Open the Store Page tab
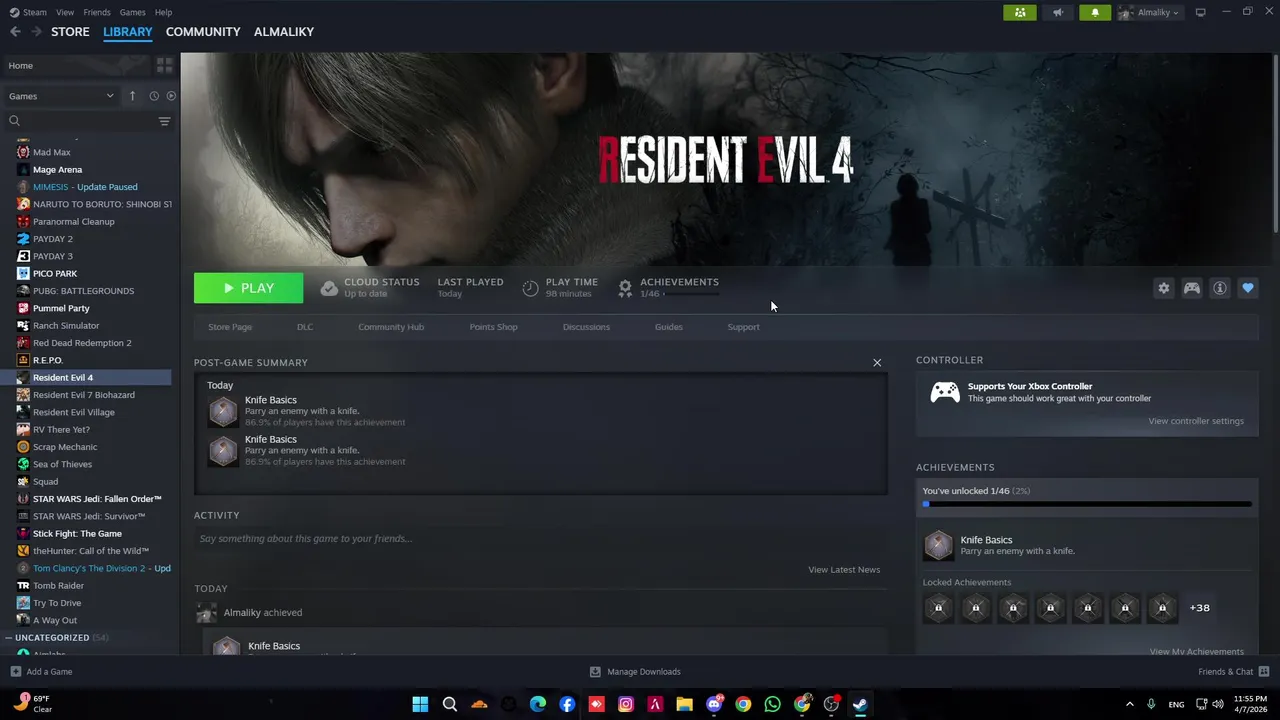Image resolution: width=1280 pixels, height=720 pixels. (230, 327)
